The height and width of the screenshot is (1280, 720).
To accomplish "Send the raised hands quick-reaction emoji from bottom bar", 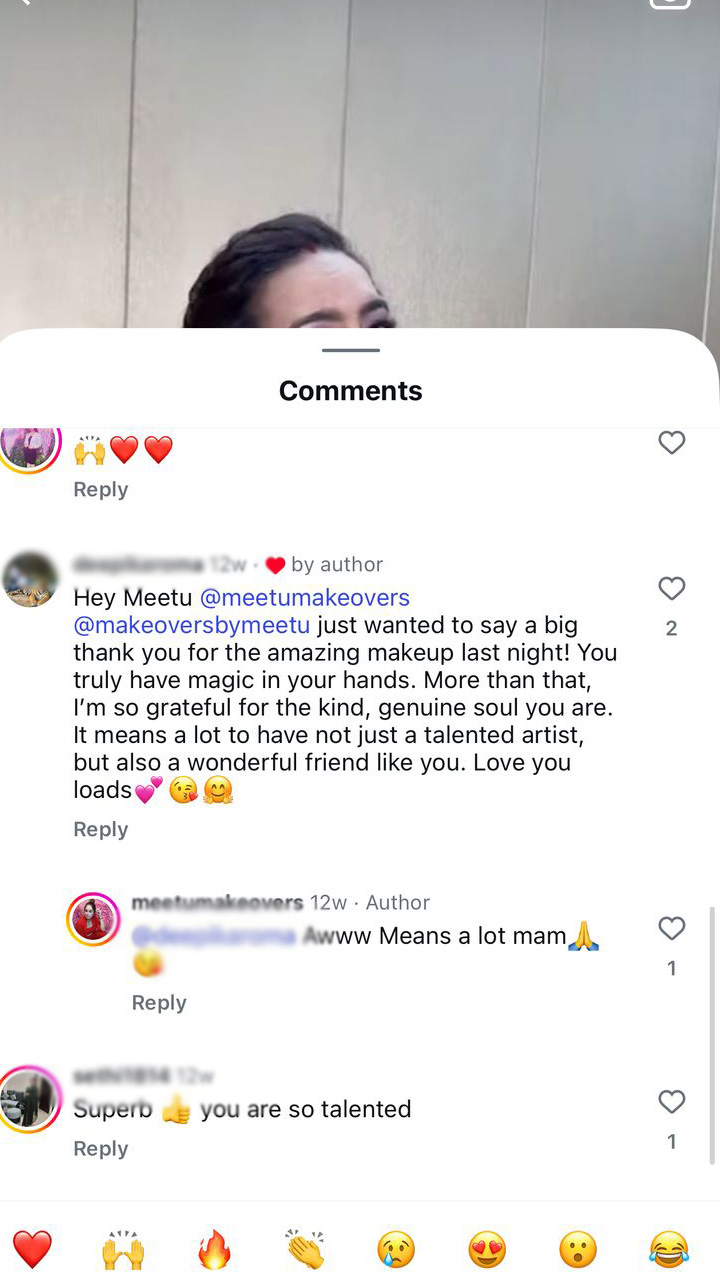I will pyautogui.click(x=123, y=1250).
